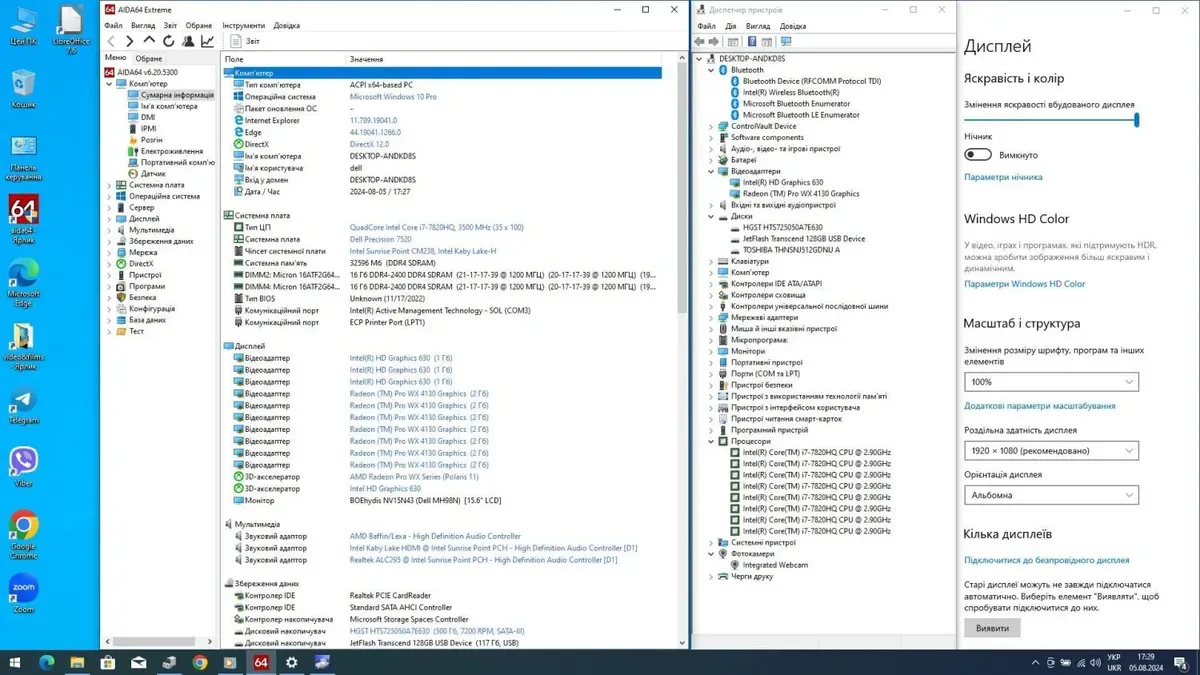Open Viber desktop shortcut

click(23, 464)
